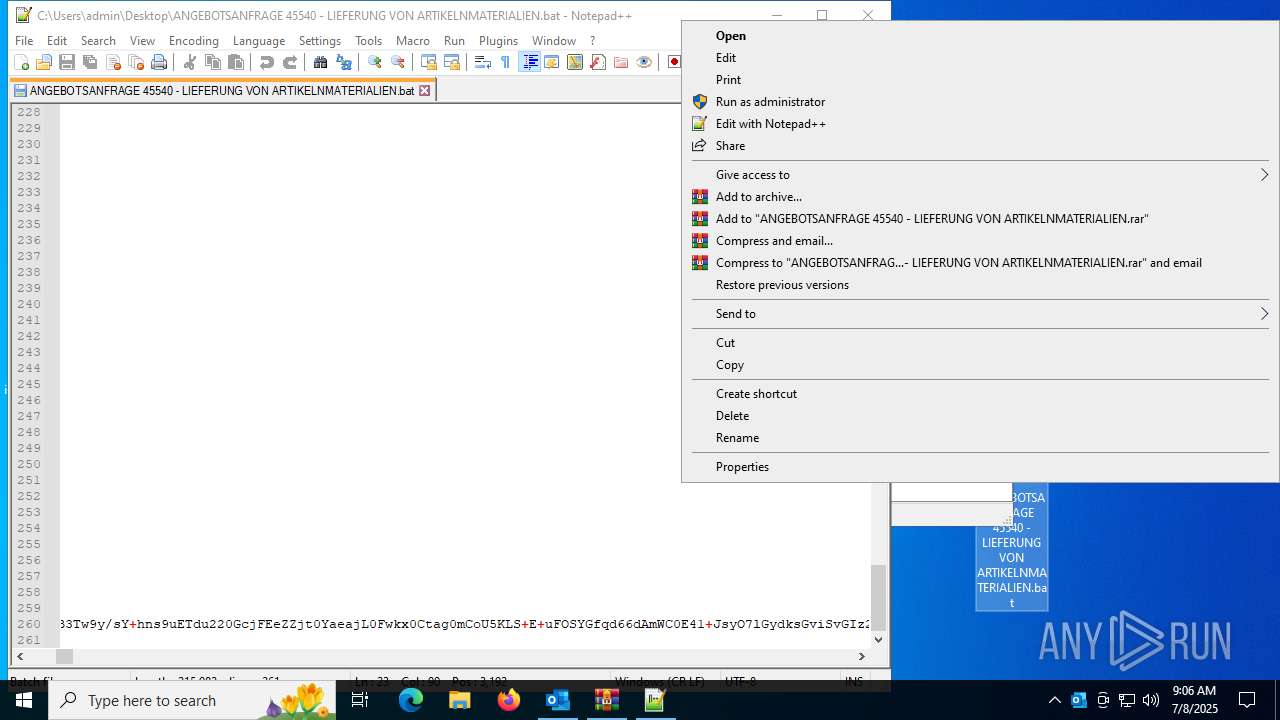Click the editor's scroll down arrow
The image size is (1280, 720).
coord(878,639)
